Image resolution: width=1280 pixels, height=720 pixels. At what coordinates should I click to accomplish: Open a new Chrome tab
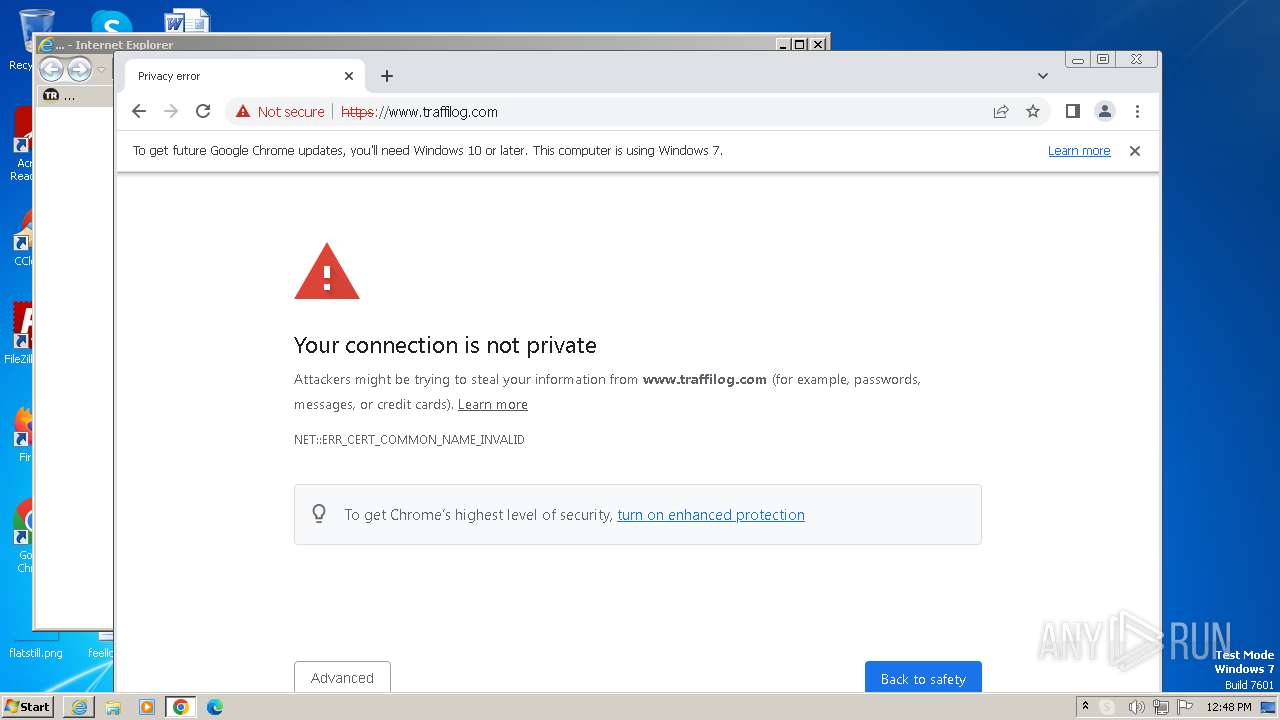pyautogui.click(x=387, y=76)
